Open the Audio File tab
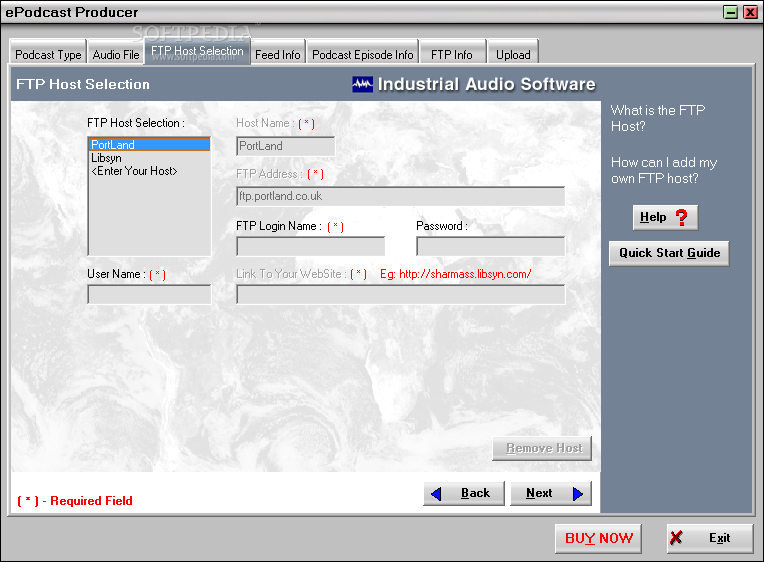This screenshot has width=764, height=562. [x=115, y=52]
